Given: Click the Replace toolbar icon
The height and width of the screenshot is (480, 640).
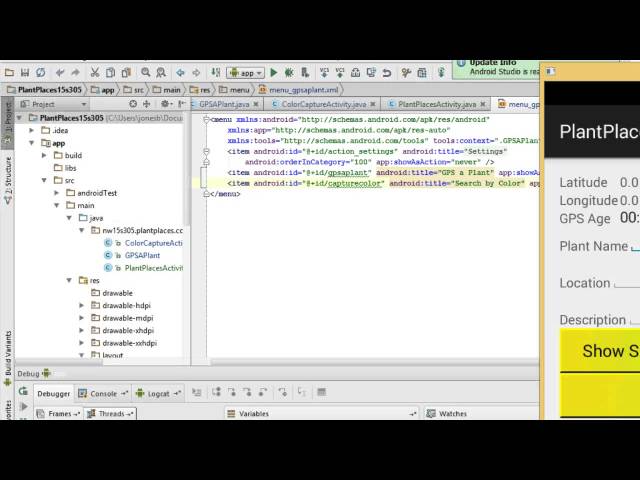Looking at the screenshot, I should click(x=161, y=73).
